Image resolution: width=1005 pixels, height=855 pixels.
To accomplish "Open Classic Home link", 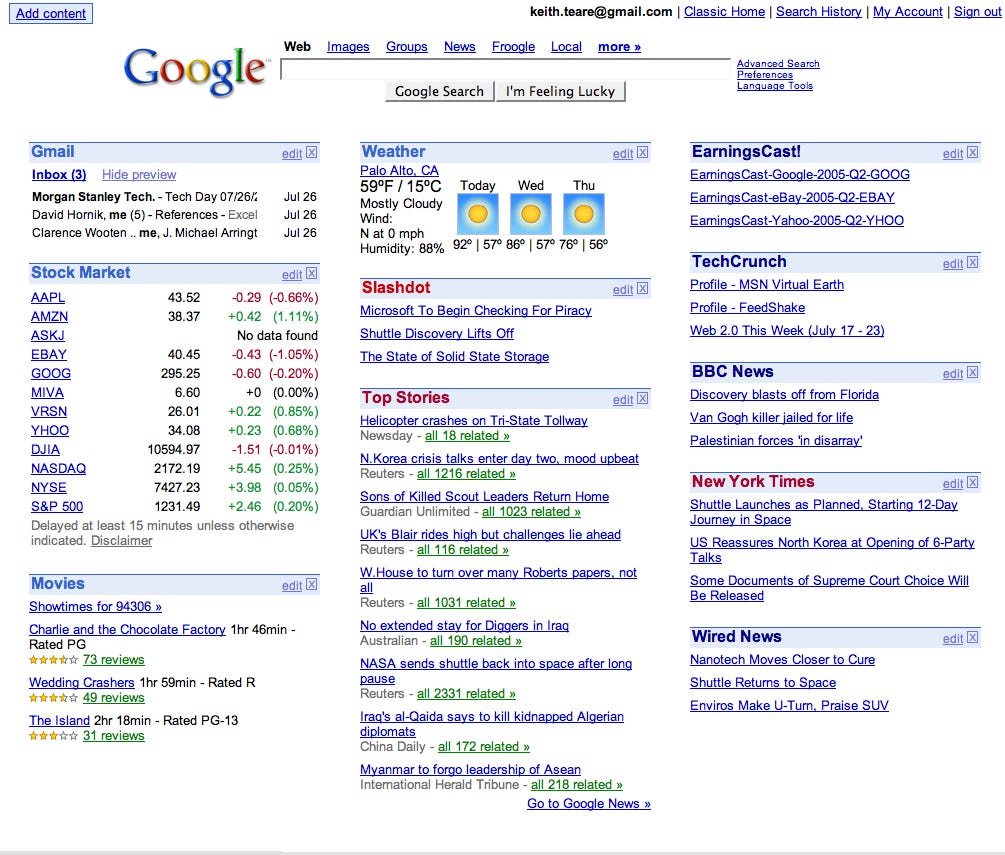I will coord(724,12).
